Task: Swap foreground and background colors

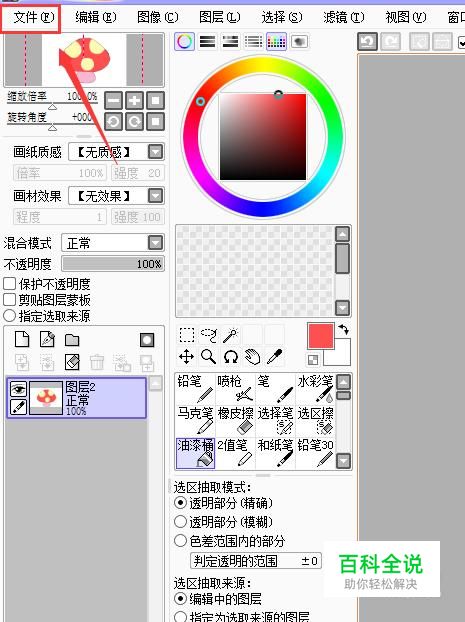Action: 343,329
